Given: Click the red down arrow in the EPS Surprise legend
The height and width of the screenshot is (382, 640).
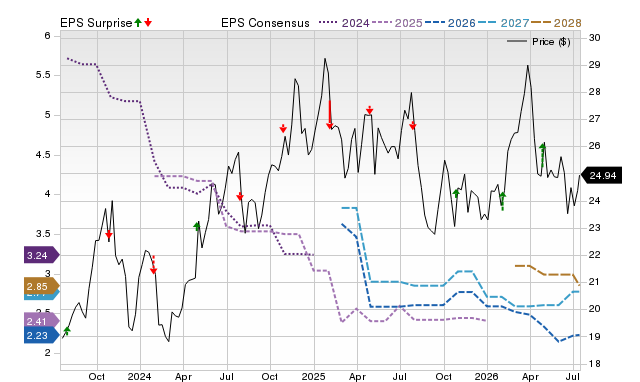Looking at the screenshot, I should point(148,22).
